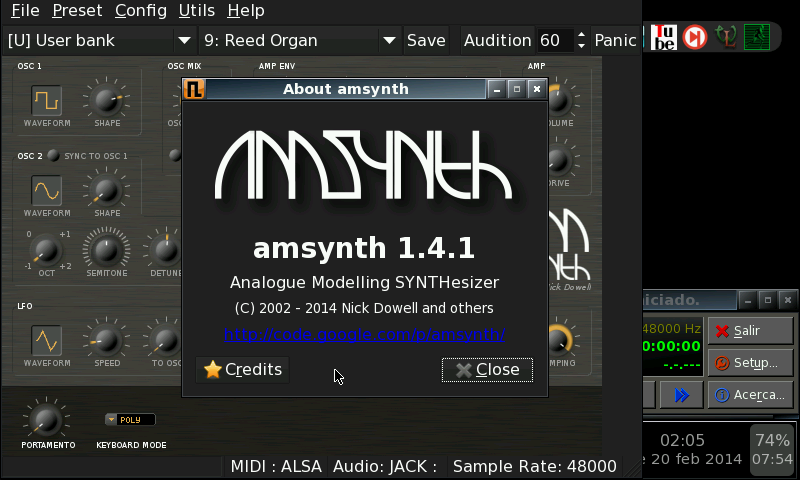Click the OCT octave knob

click(x=45, y=250)
